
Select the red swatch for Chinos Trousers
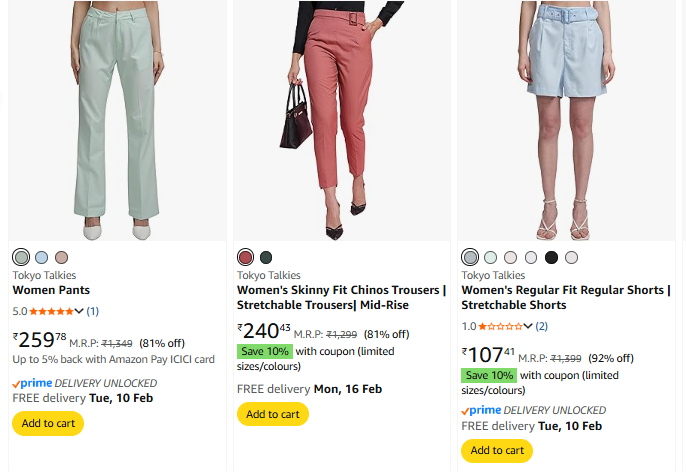pos(246,257)
